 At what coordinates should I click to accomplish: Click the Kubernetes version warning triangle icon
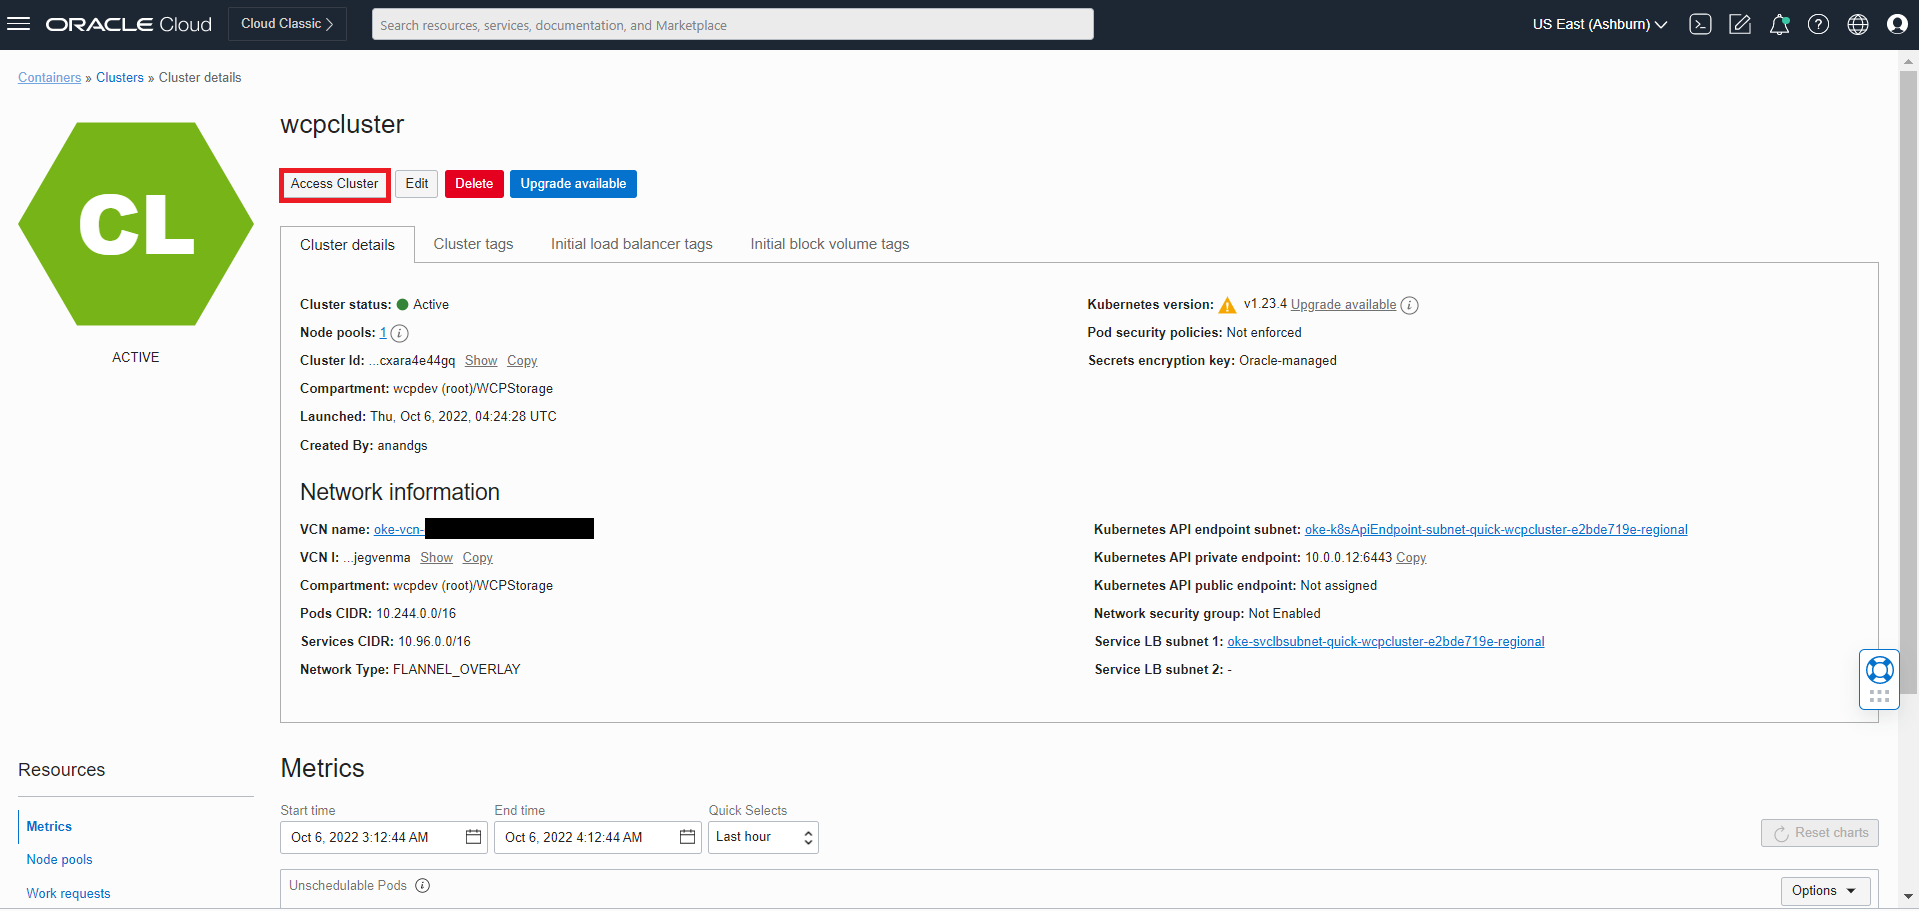coord(1228,305)
